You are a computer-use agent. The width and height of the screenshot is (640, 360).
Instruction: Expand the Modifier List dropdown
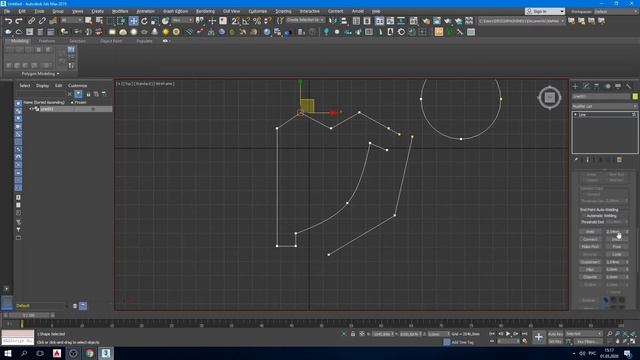[x=604, y=106]
